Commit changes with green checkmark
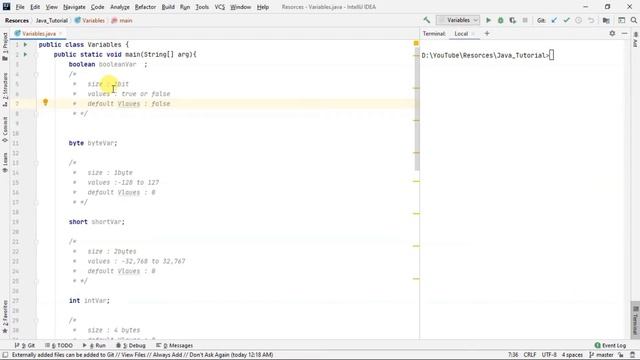640x360 pixels. (x=566, y=20)
